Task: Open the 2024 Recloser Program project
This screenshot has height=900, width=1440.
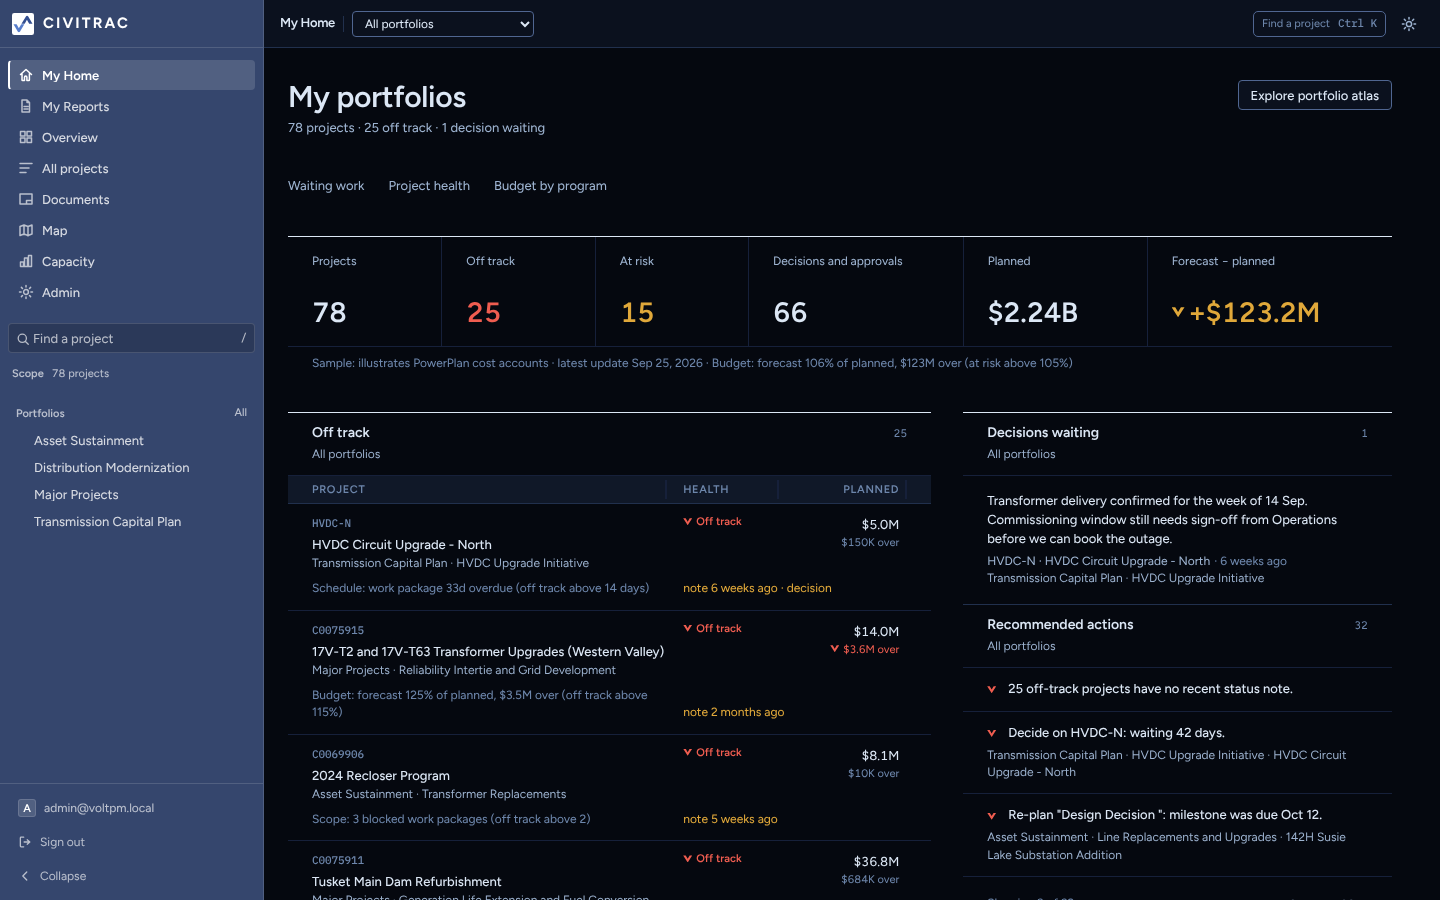Action: 381,776
